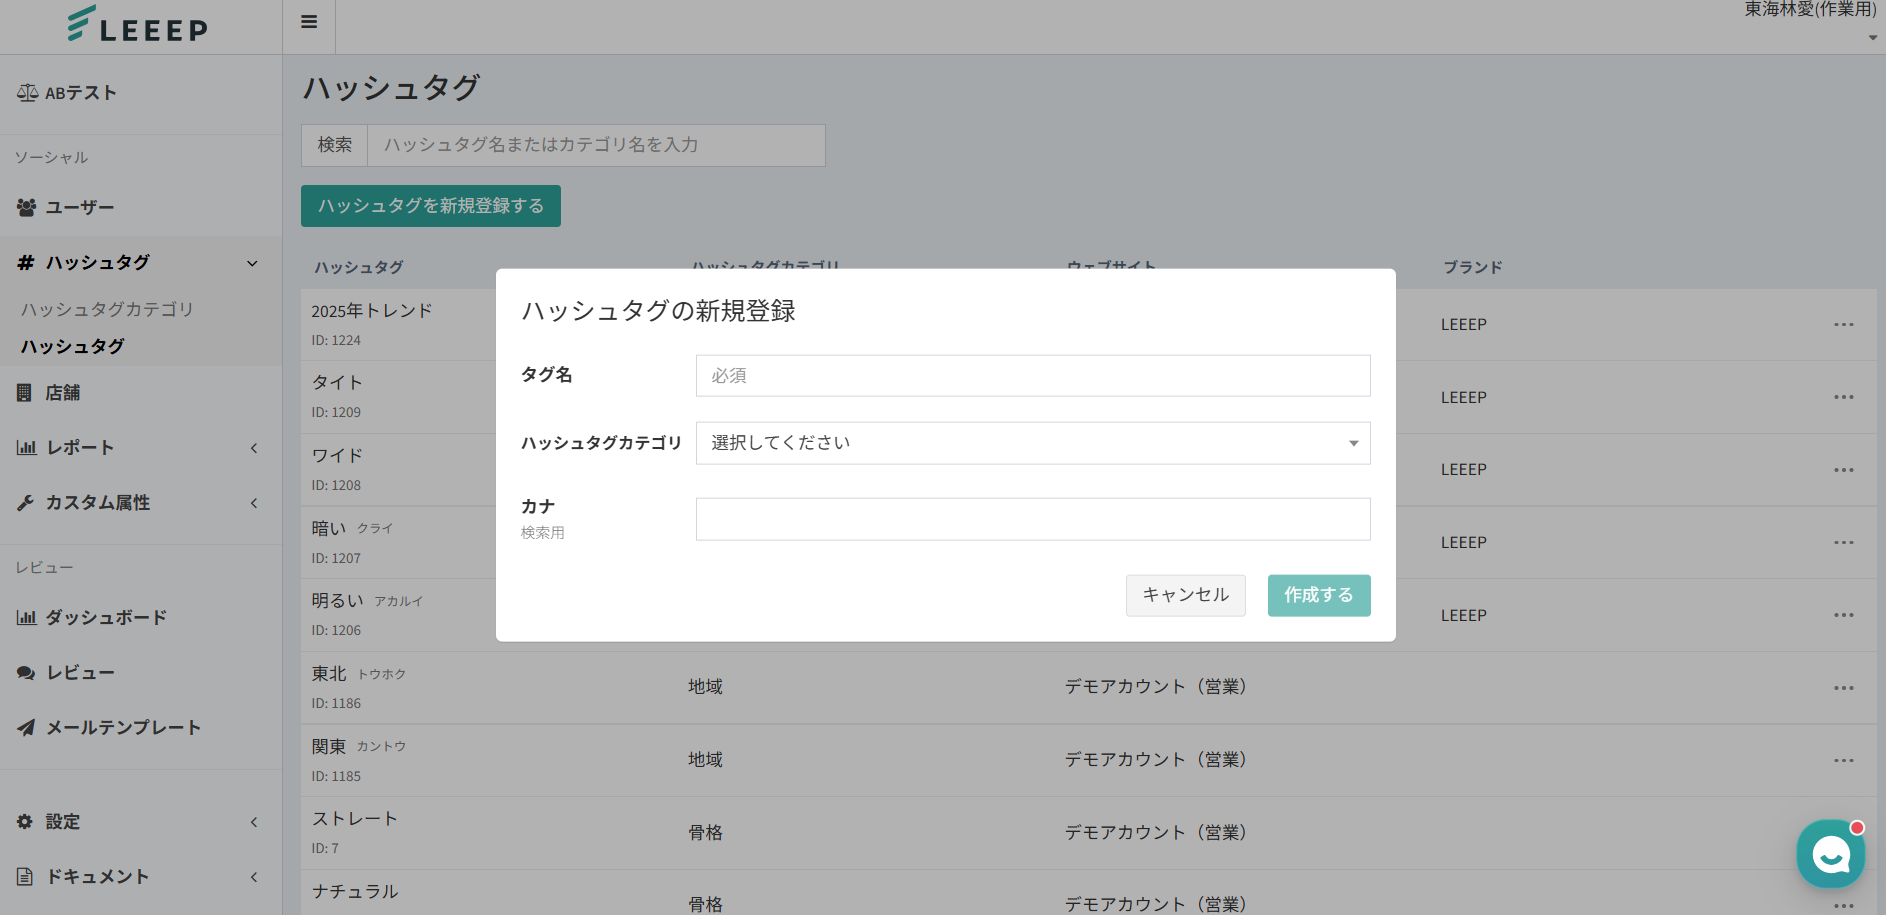The height and width of the screenshot is (915, 1886).
Task: Click the LEEEP logo
Action: pyautogui.click(x=138, y=25)
